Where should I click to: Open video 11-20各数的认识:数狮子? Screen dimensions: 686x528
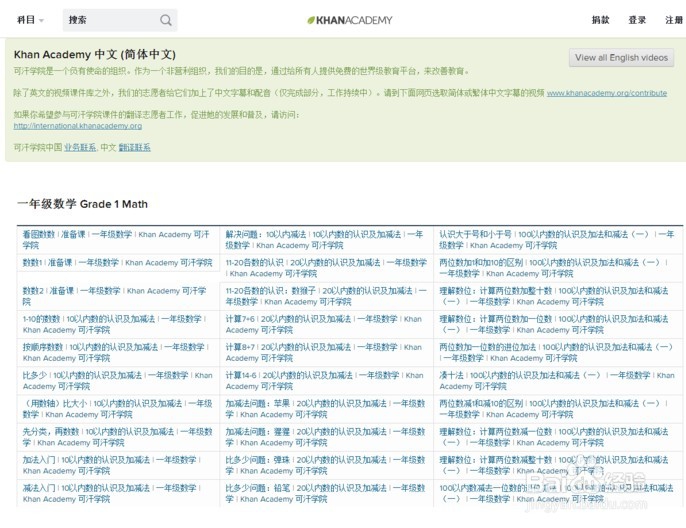click(x=326, y=296)
